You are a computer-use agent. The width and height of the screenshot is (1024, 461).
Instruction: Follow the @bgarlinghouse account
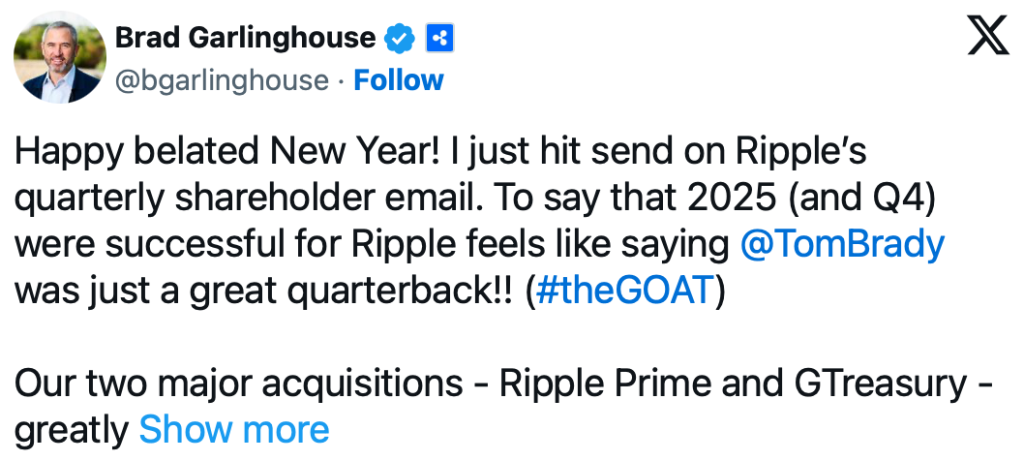tap(399, 80)
